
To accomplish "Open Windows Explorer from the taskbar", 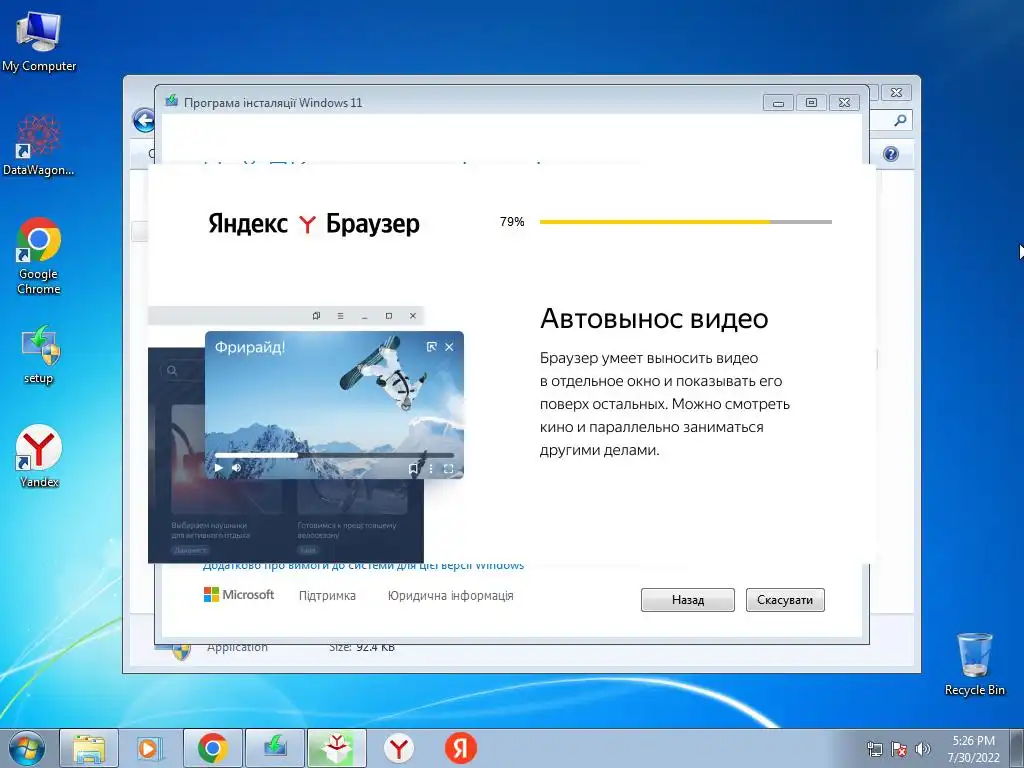I will (x=89, y=748).
